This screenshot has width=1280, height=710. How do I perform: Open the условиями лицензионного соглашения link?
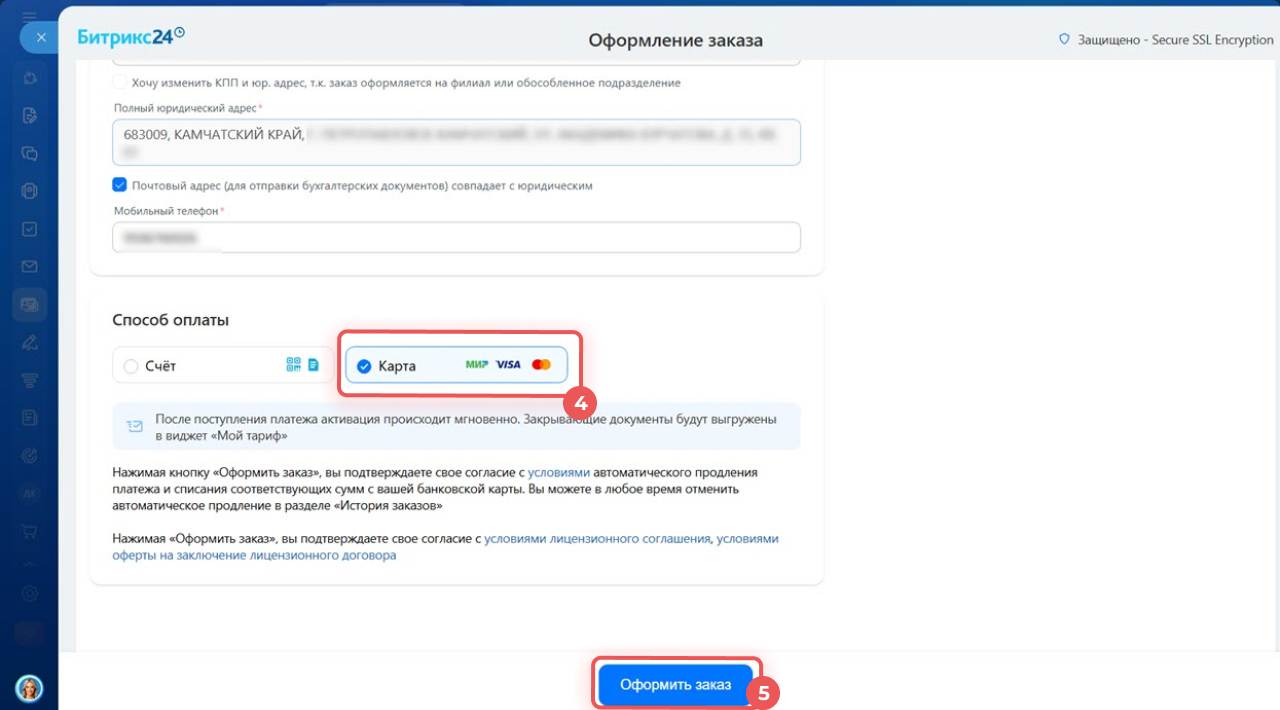click(x=597, y=538)
